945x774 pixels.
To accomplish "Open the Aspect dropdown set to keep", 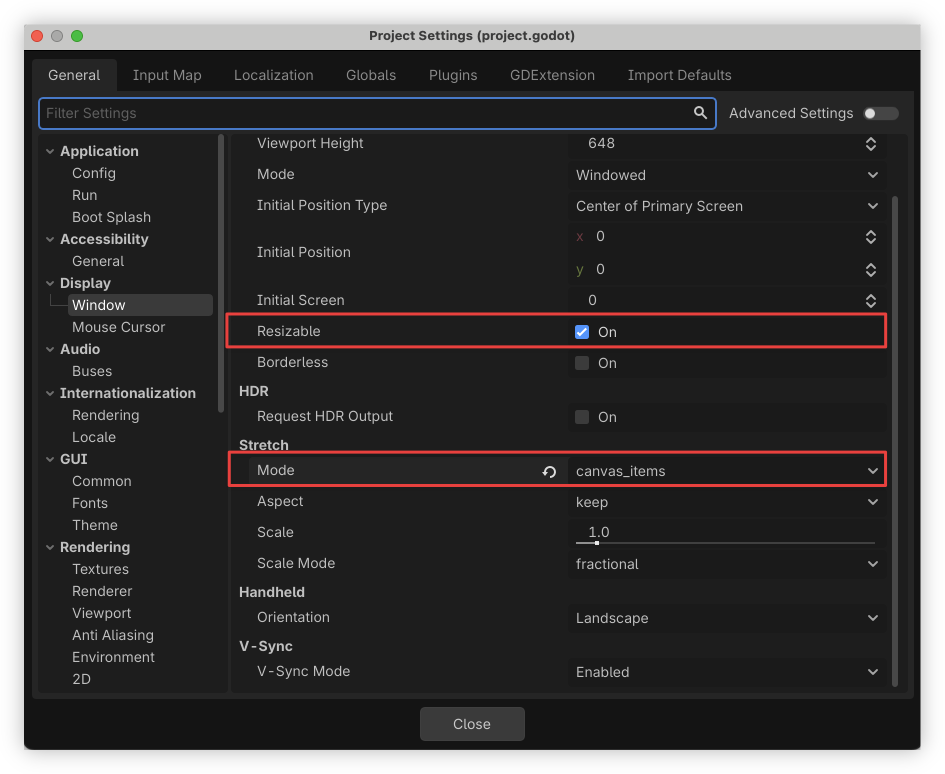I will pyautogui.click(x=726, y=502).
